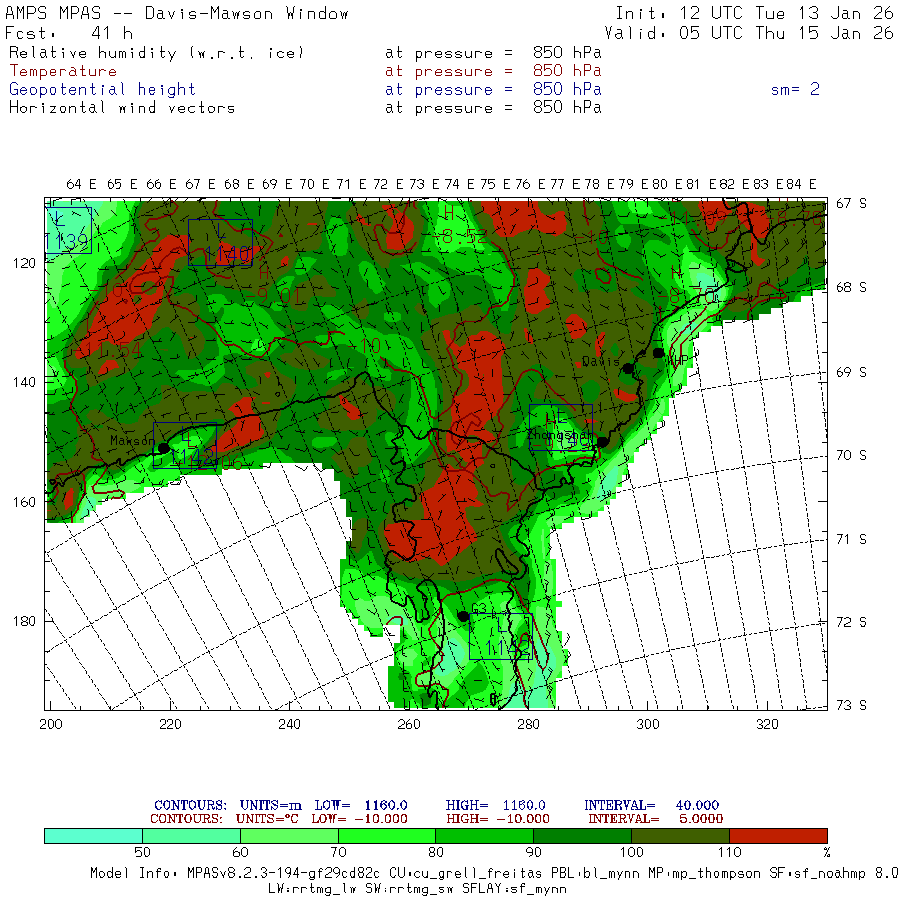Click the 70–80% bright green legend swatch
This screenshot has height=900, width=900.
point(387,836)
